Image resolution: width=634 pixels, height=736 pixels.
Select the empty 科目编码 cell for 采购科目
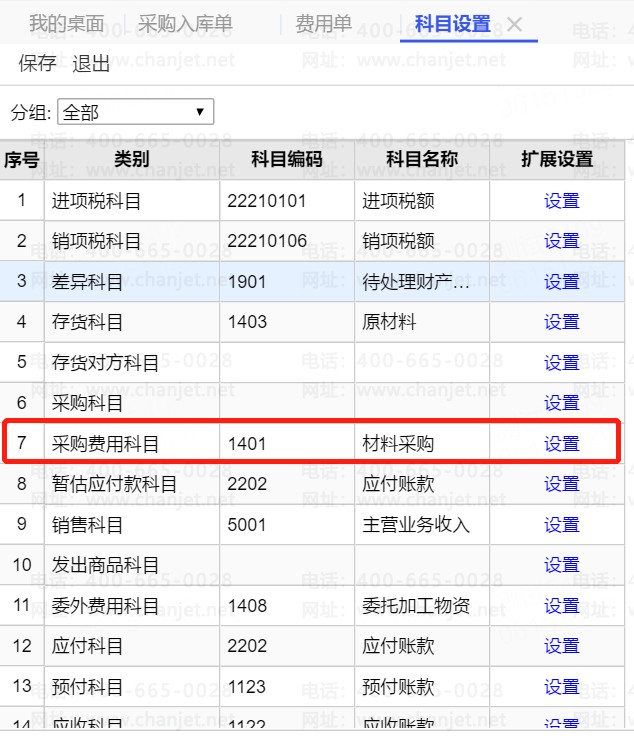(x=287, y=403)
